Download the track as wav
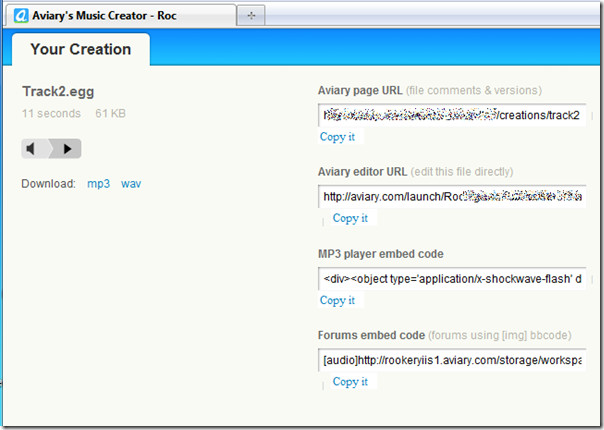Image resolution: width=604 pixels, height=430 pixels. coord(131,184)
